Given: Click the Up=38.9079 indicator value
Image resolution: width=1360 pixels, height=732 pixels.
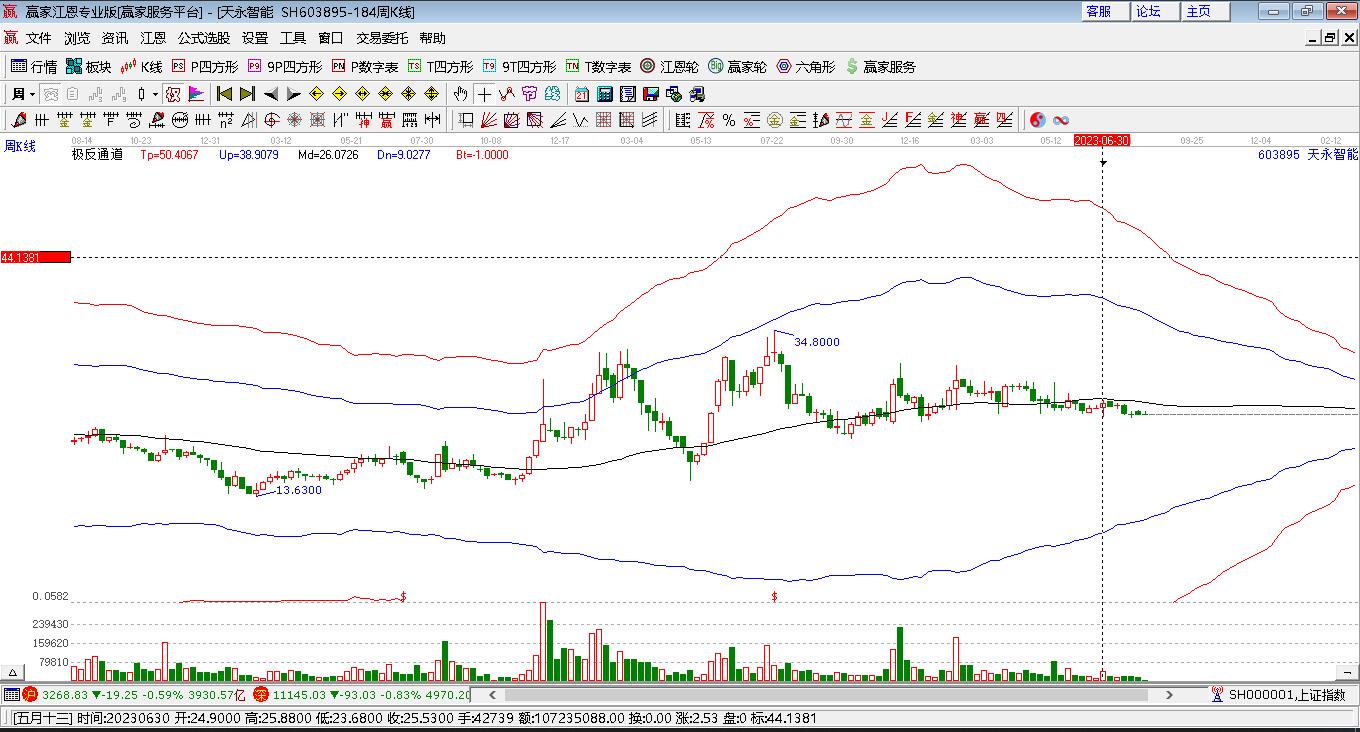Looking at the screenshot, I should [x=248, y=155].
